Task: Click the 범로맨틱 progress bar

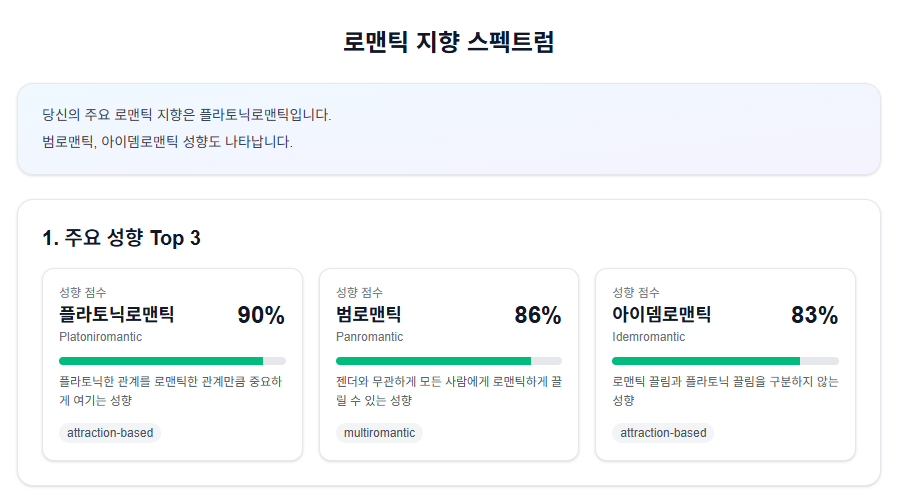Action: (448, 361)
